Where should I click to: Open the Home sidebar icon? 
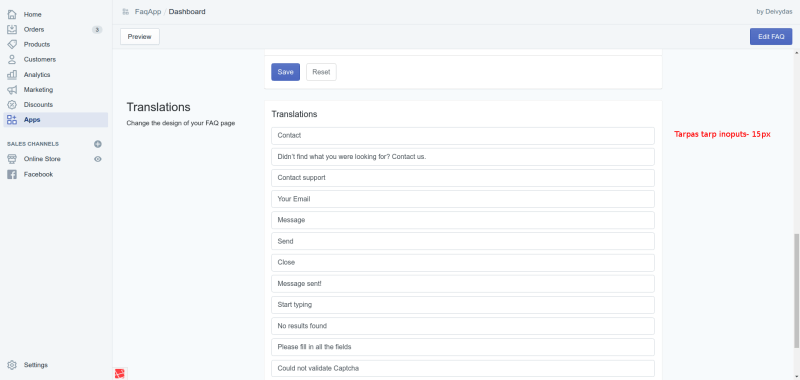(12, 14)
